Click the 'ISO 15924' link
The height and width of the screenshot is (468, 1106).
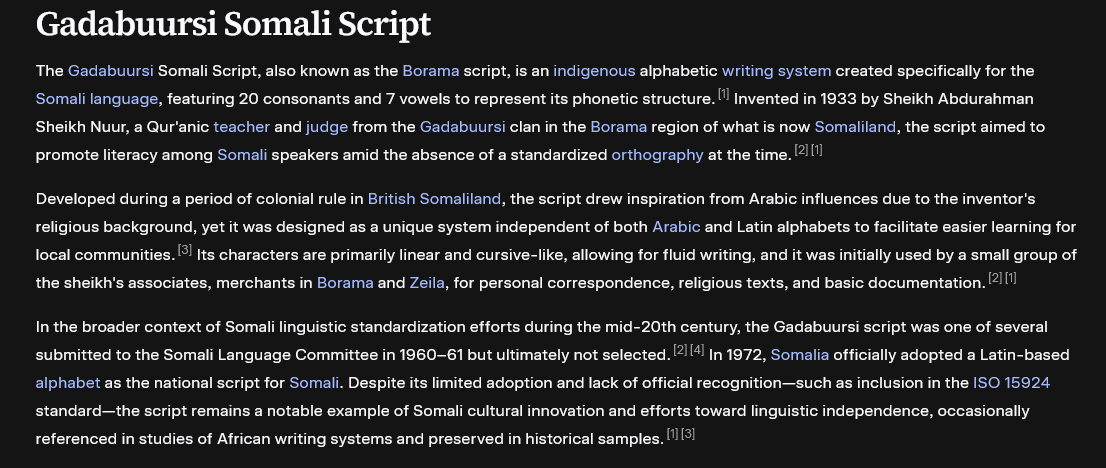click(1011, 383)
